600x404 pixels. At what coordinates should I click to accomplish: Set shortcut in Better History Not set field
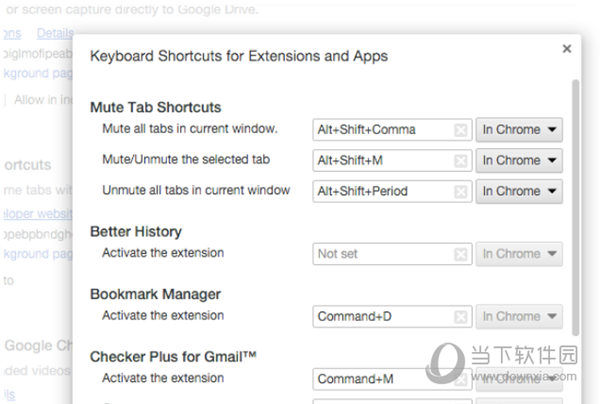pyautogui.click(x=392, y=254)
